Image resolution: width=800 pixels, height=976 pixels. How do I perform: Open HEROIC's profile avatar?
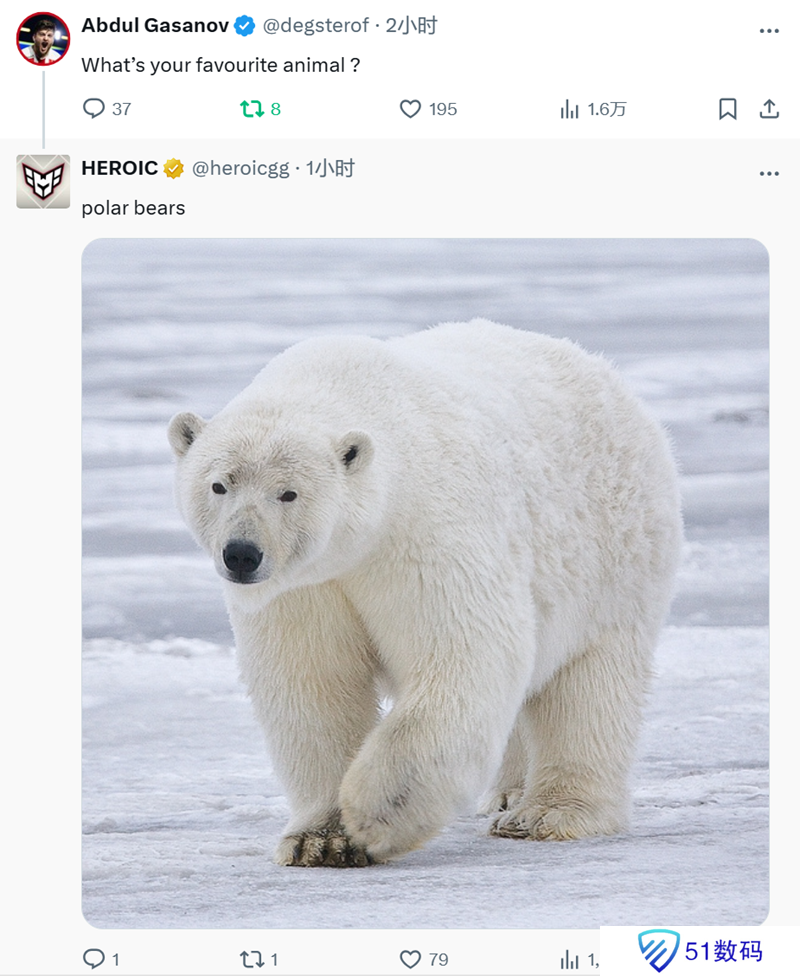(43, 182)
